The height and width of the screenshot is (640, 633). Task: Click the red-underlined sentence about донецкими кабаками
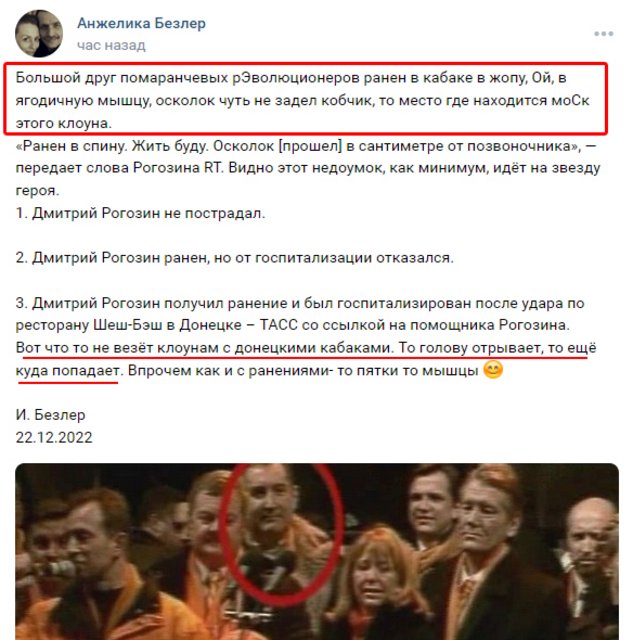[x=306, y=359]
